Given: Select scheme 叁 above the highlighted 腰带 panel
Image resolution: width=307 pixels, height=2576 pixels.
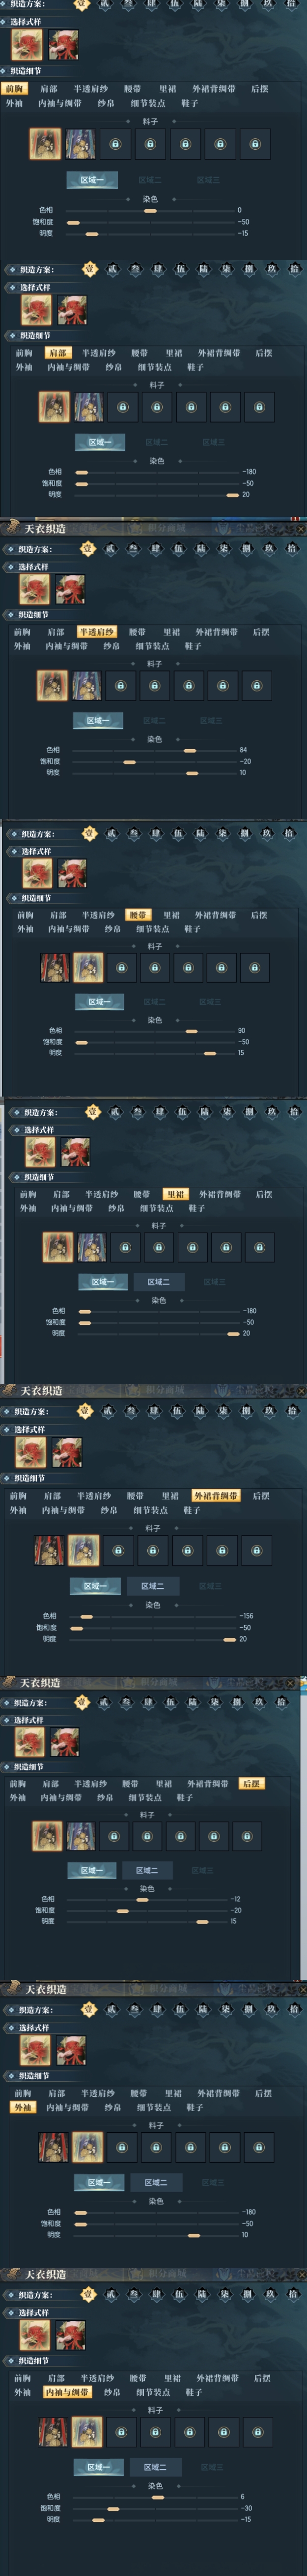Looking at the screenshot, I should tap(133, 833).
